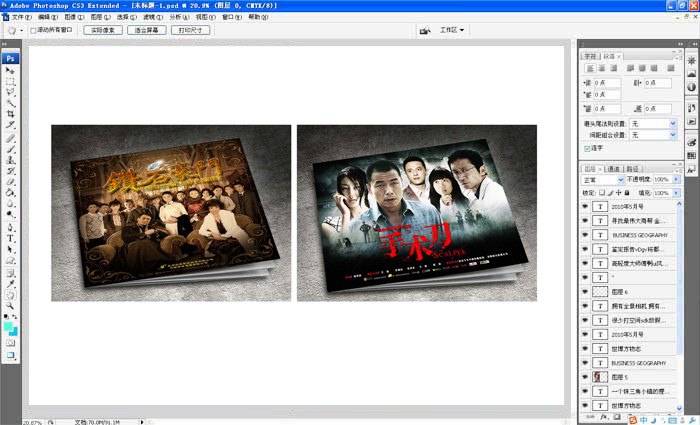Toggle the 连字 hyphenate checkbox
Image resolution: width=700 pixels, height=425 pixels.
587,148
